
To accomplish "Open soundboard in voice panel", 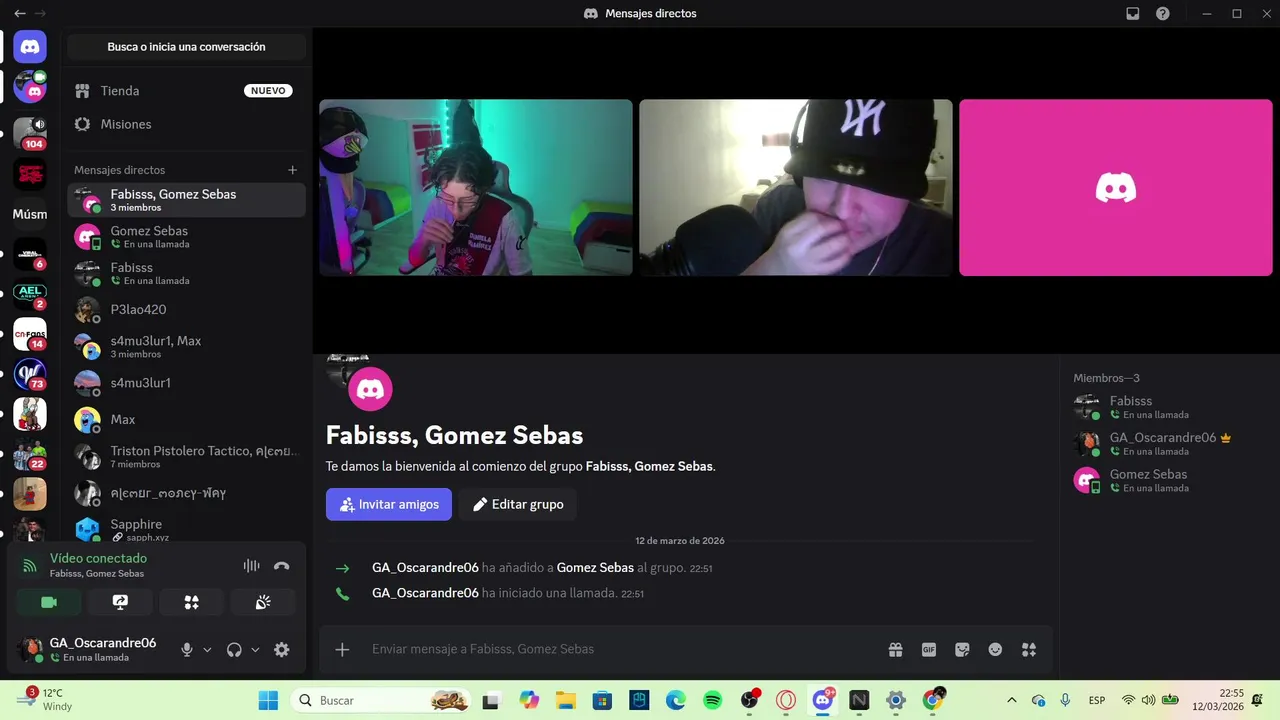I will (x=263, y=602).
